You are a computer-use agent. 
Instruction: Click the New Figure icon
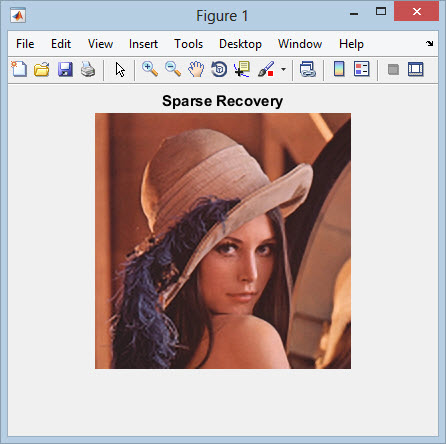click(19, 69)
